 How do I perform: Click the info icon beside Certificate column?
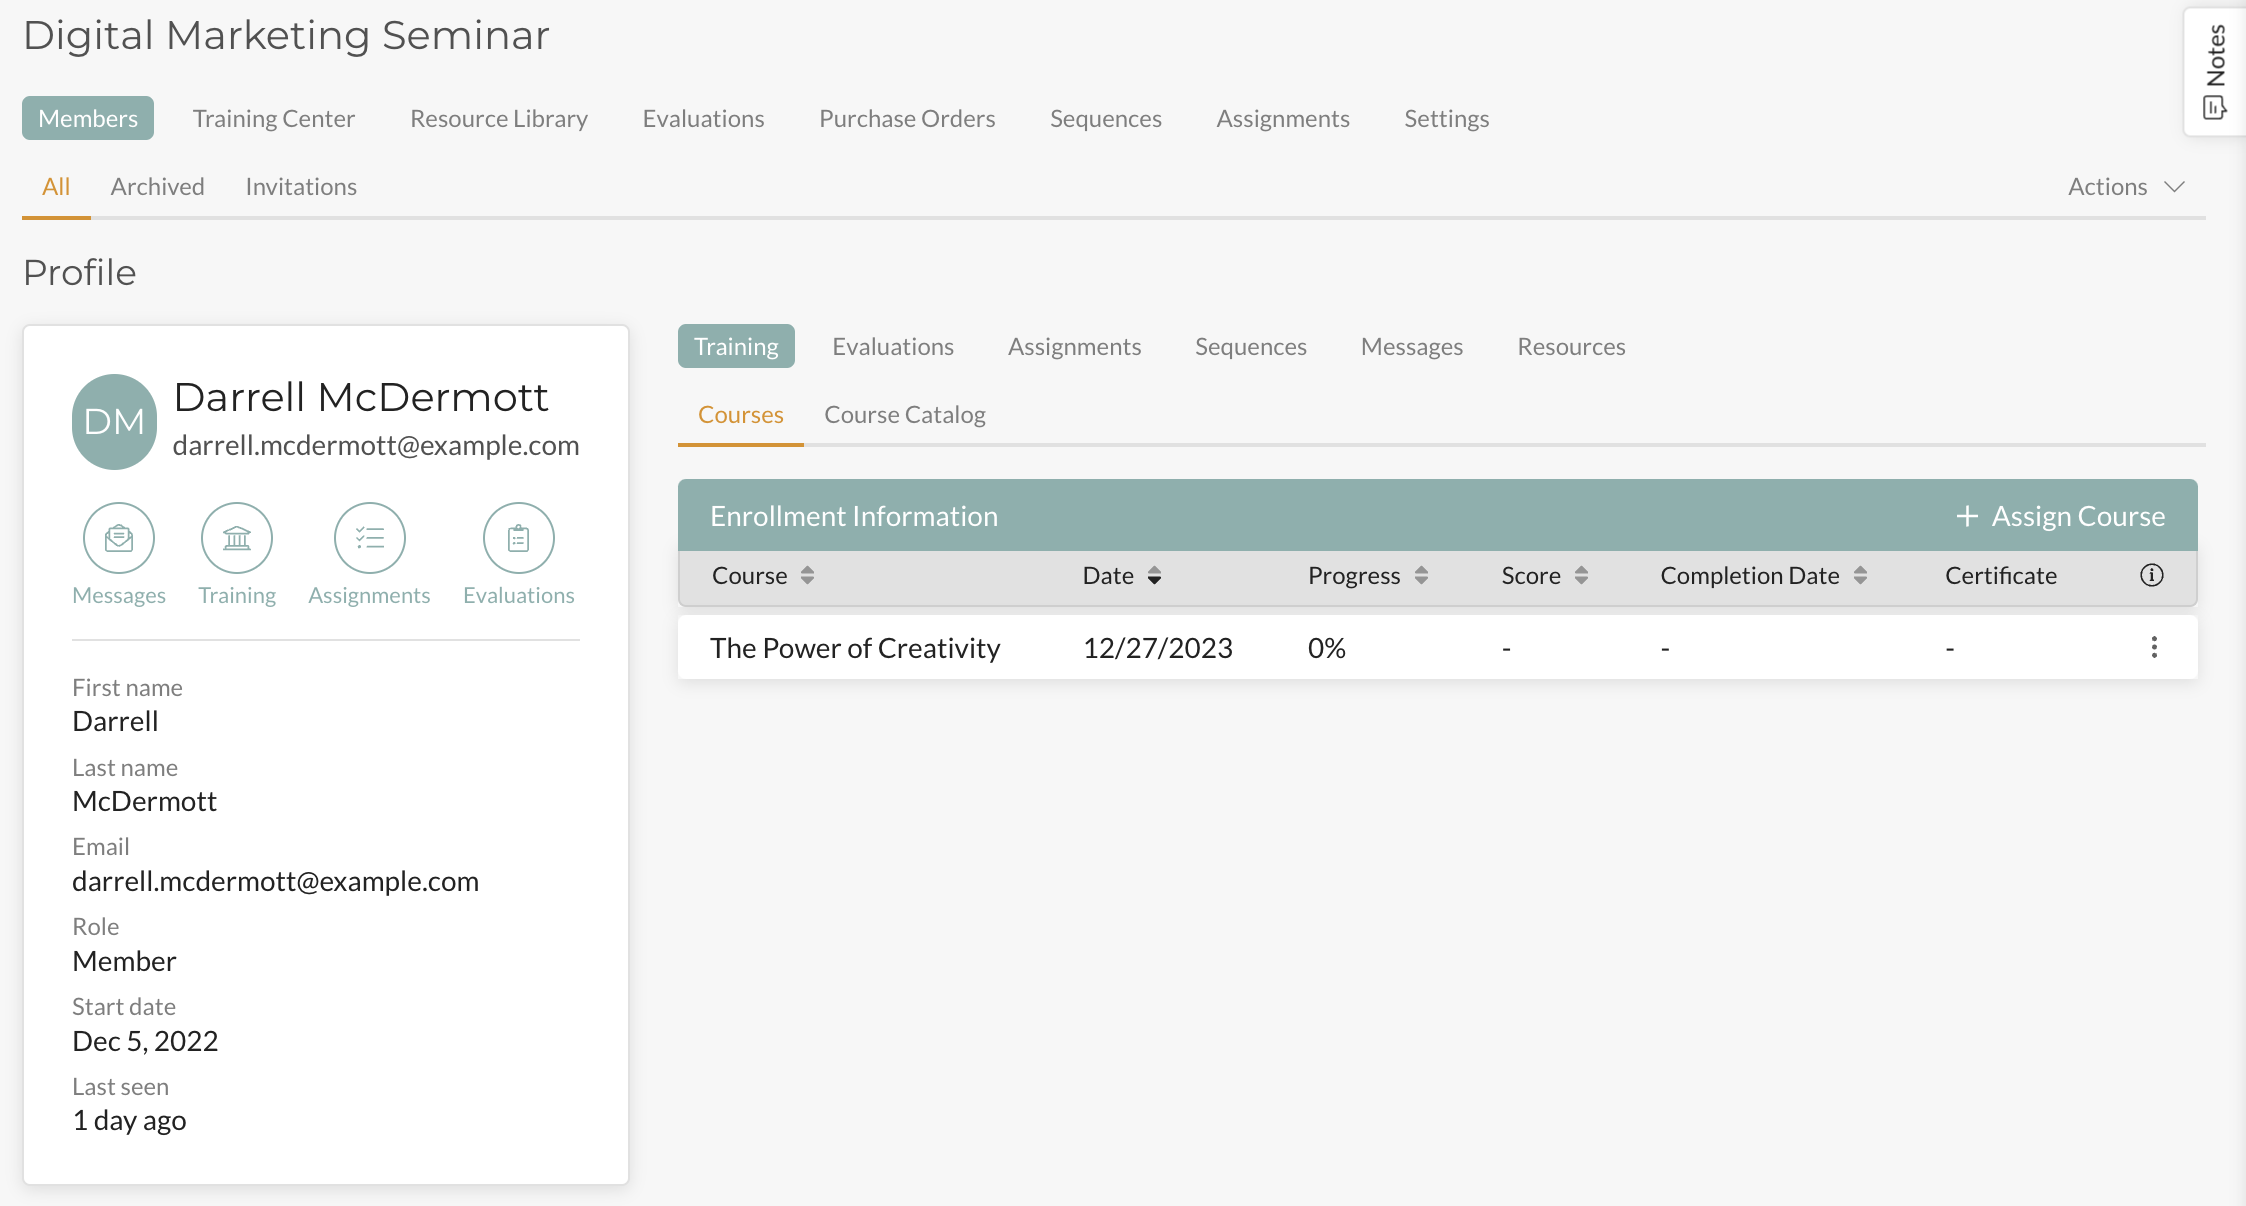coord(2153,575)
